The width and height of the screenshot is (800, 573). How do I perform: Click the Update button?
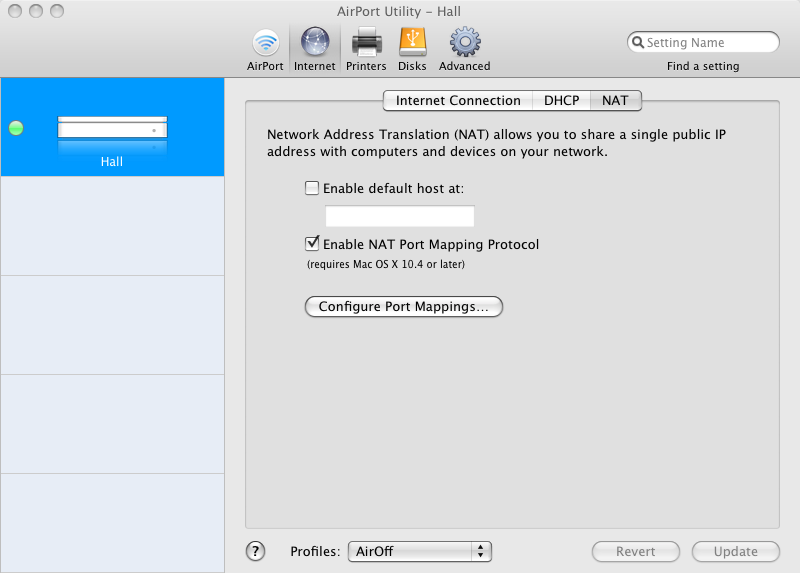click(x=736, y=552)
